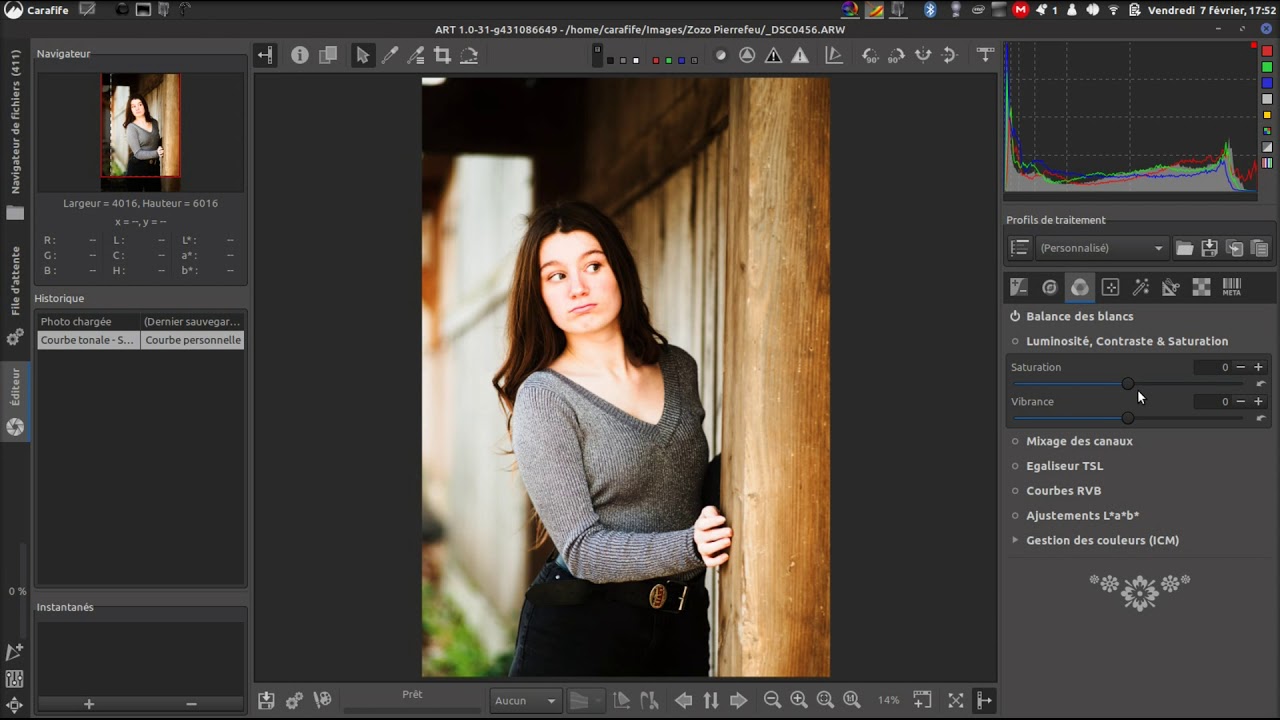1280x720 pixels.
Task: Open the Metadata tab
Action: coord(1232,287)
